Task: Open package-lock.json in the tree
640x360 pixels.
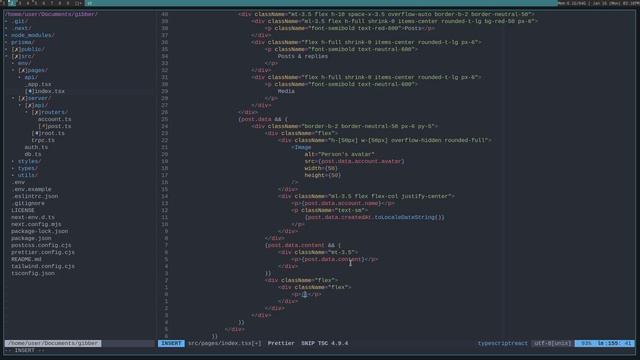Action: [x=40, y=231]
